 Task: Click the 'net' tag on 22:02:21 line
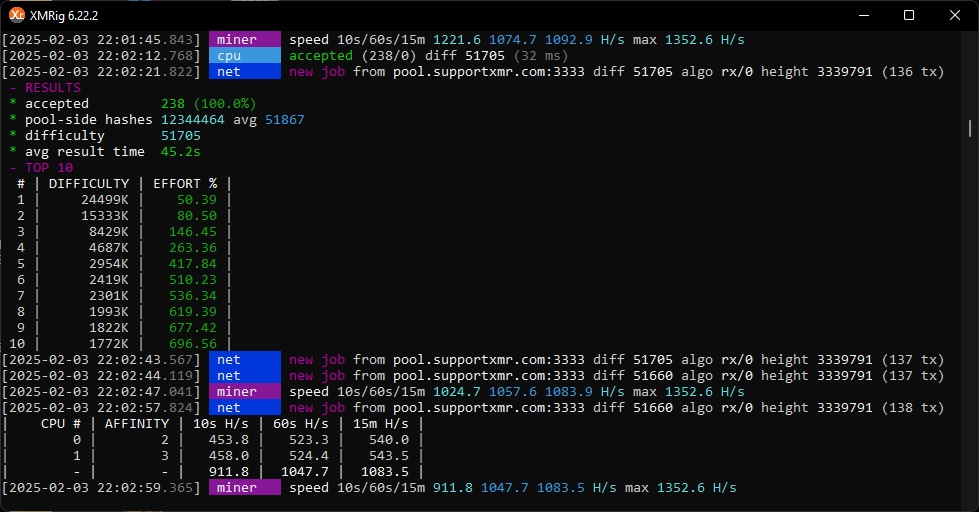245,72
